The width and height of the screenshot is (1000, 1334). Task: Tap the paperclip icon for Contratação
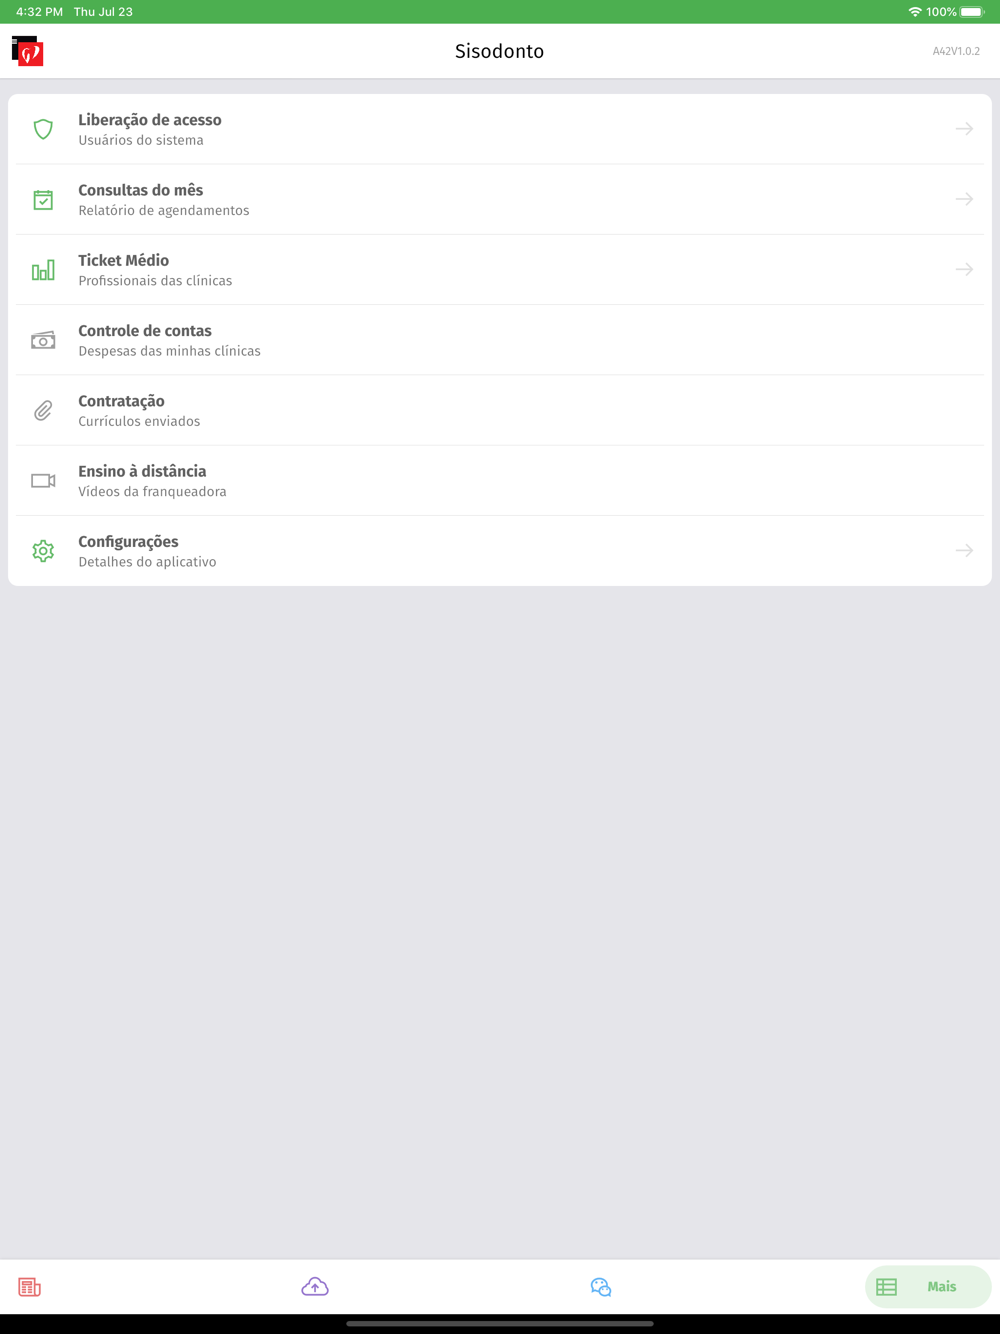(x=43, y=411)
